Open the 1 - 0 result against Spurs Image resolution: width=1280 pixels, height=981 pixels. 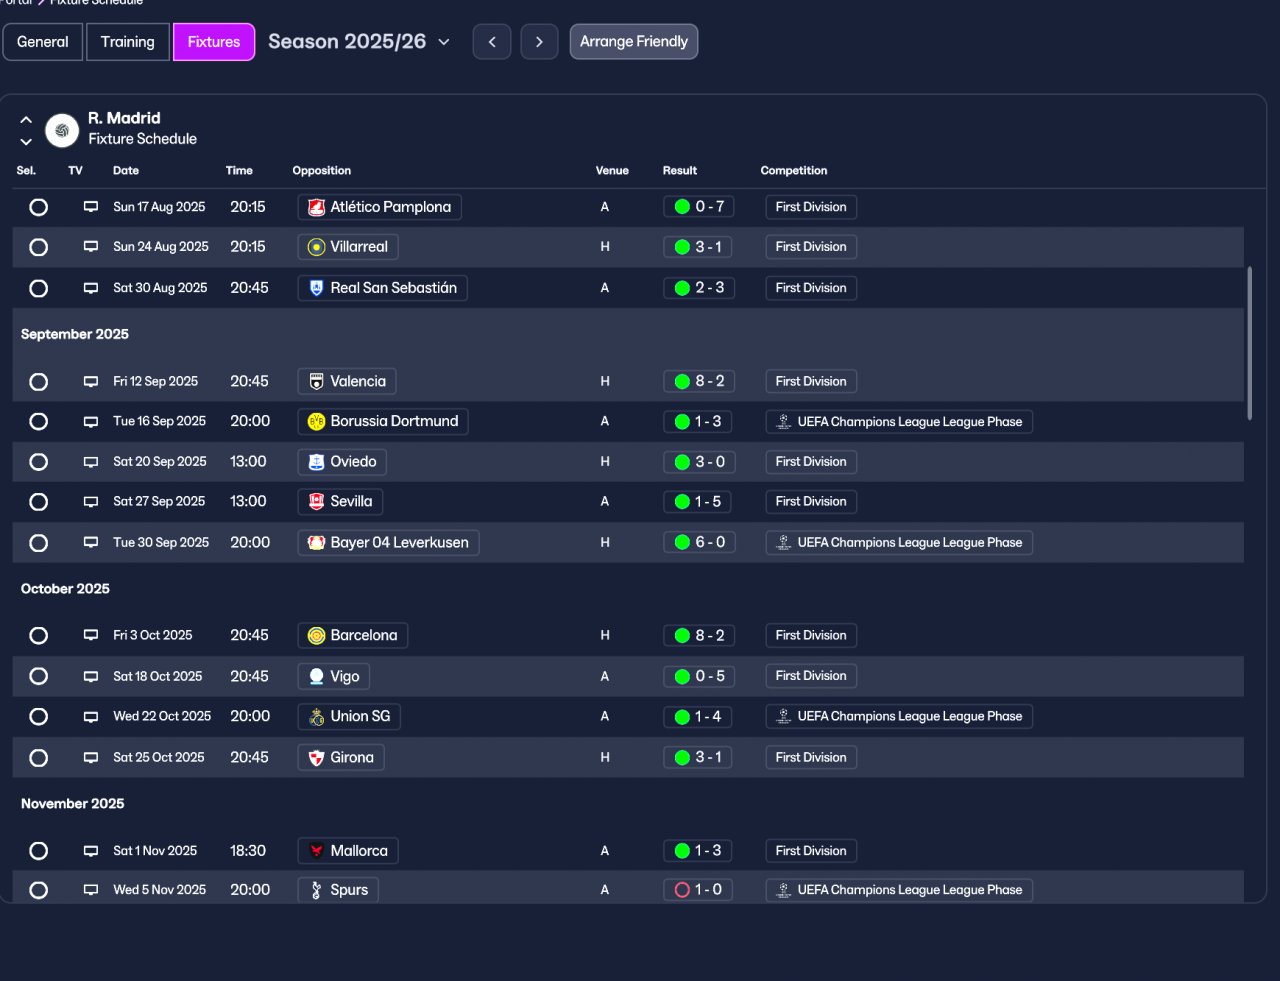point(698,890)
